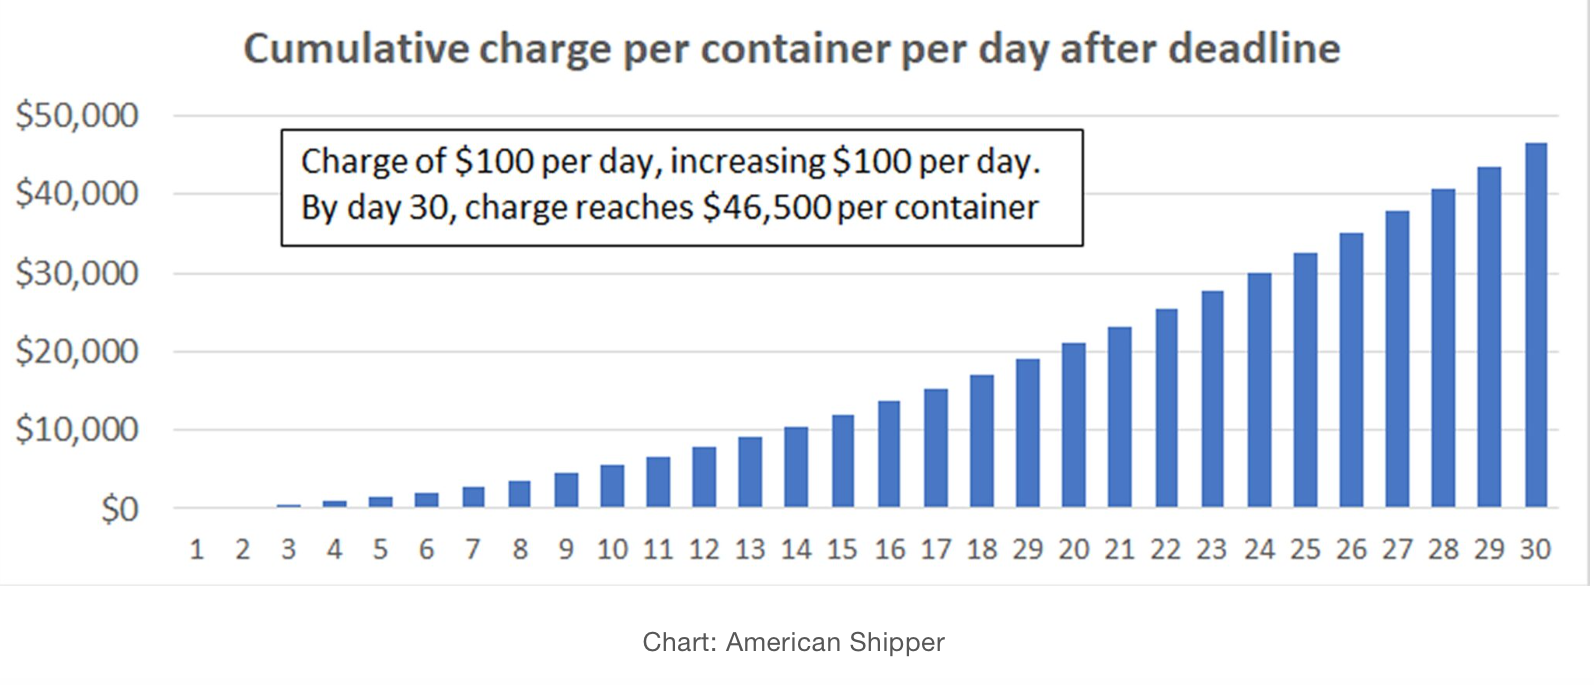This screenshot has height=685, width=1594.
Task: Click the "Chart: American Shipper" caption
Action: click(x=793, y=642)
